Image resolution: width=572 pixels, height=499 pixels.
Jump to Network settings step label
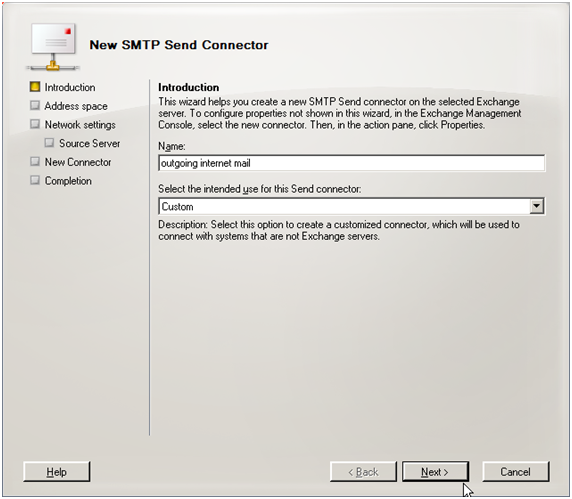click(x=80, y=125)
